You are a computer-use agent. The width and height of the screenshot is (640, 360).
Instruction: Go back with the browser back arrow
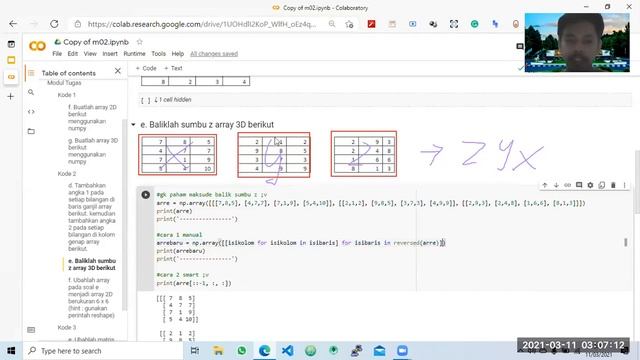click(x=13, y=24)
